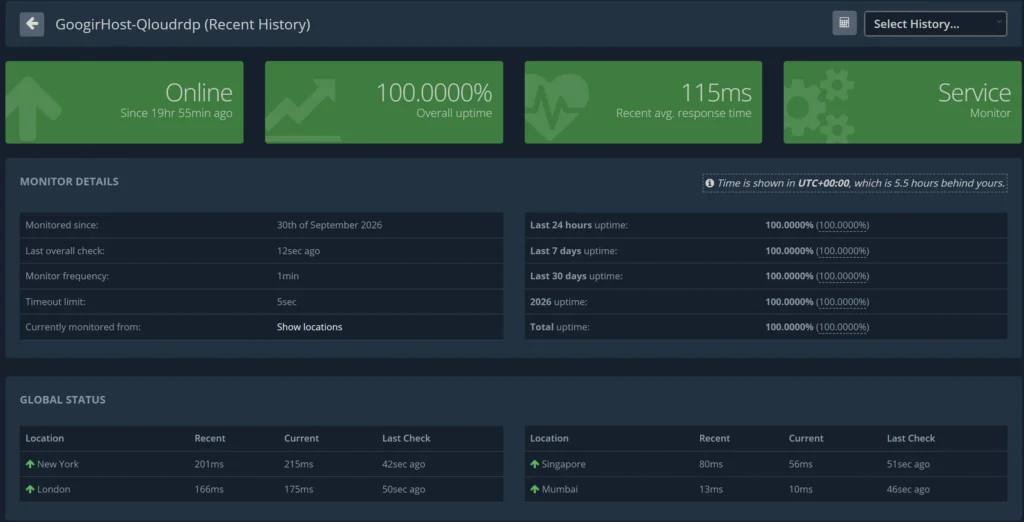Click the back arrow button

tap(32, 24)
